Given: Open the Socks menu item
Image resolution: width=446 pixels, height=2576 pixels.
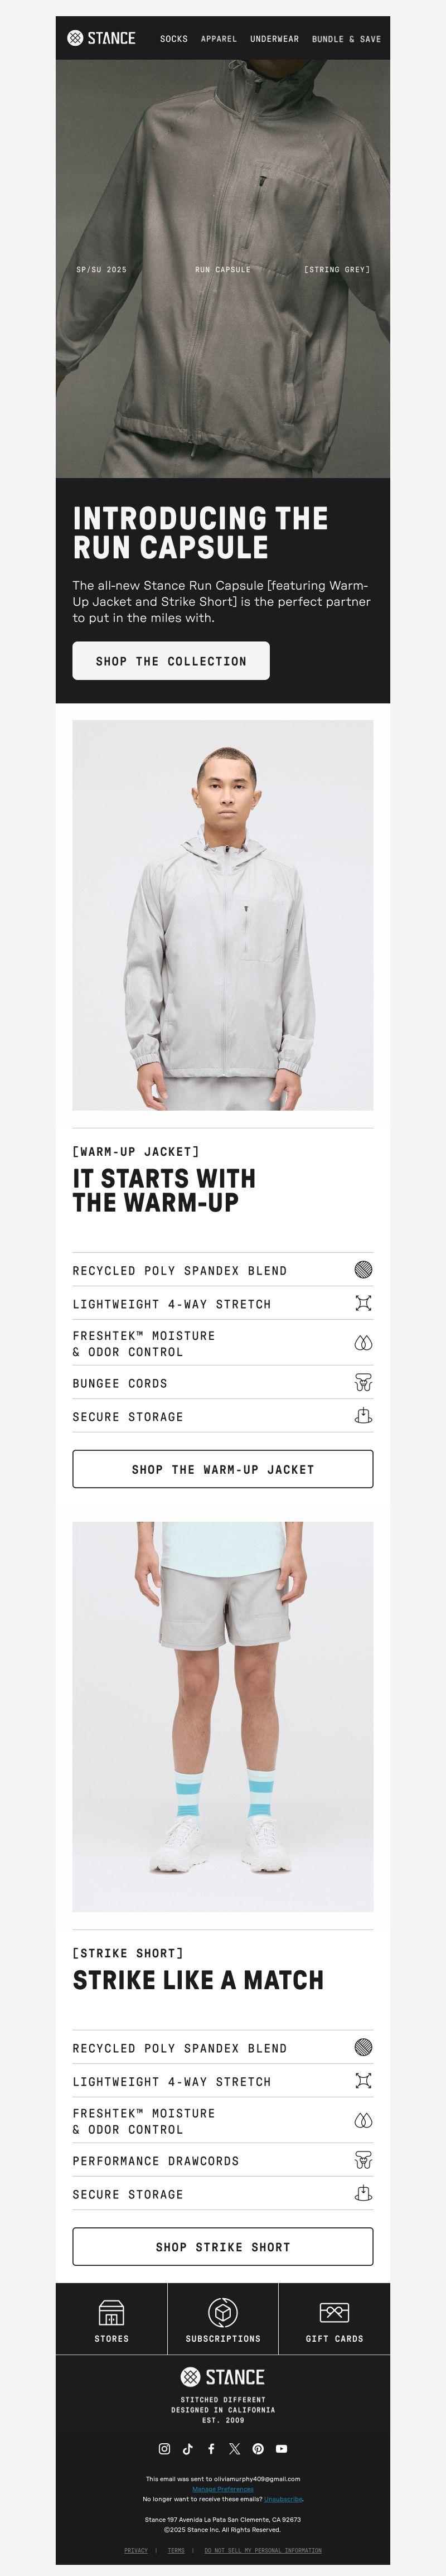Looking at the screenshot, I should tap(174, 39).
